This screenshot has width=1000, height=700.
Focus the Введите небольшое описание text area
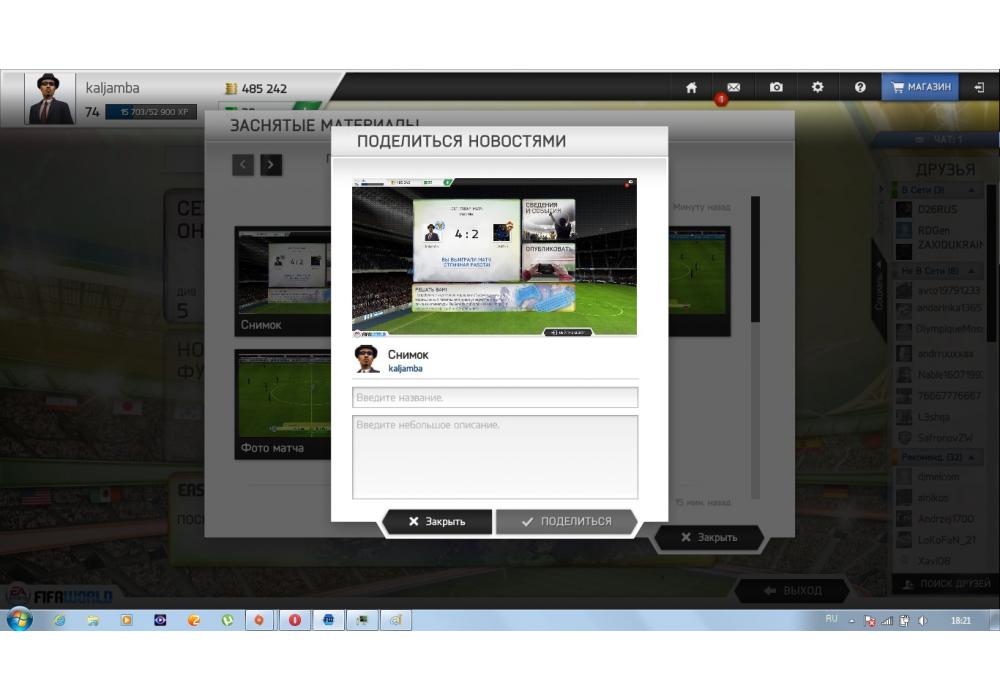pyautogui.click(x=495, y=456)
